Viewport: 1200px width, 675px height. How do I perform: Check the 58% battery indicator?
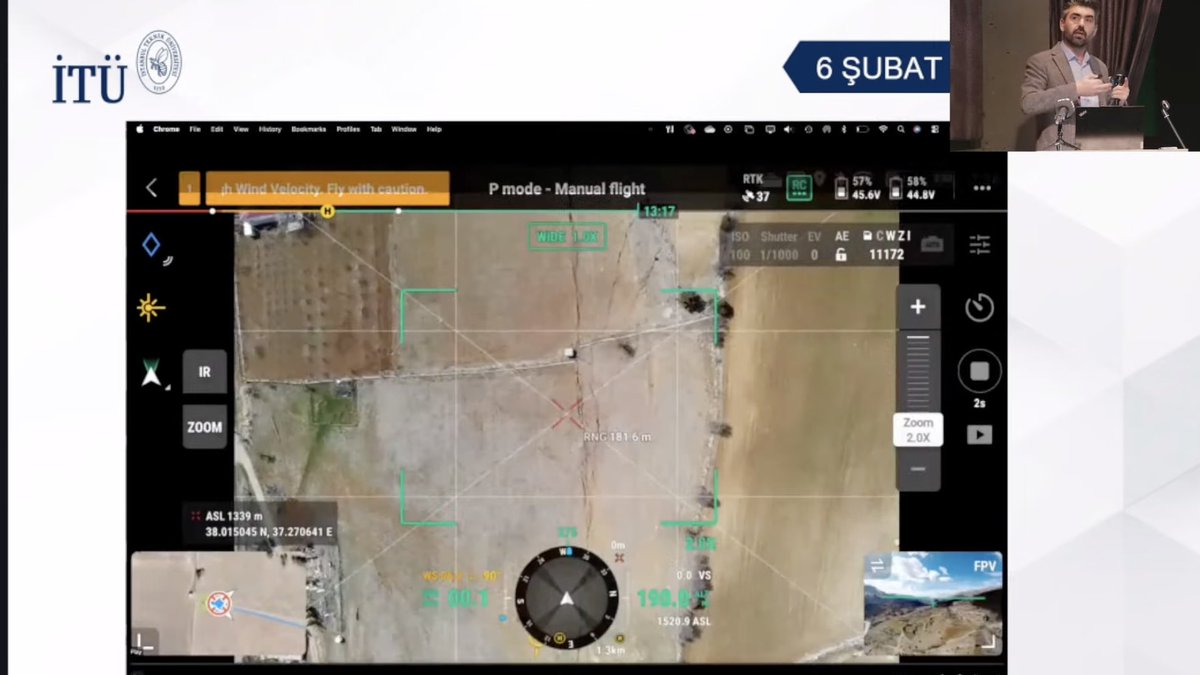point(914,188)
